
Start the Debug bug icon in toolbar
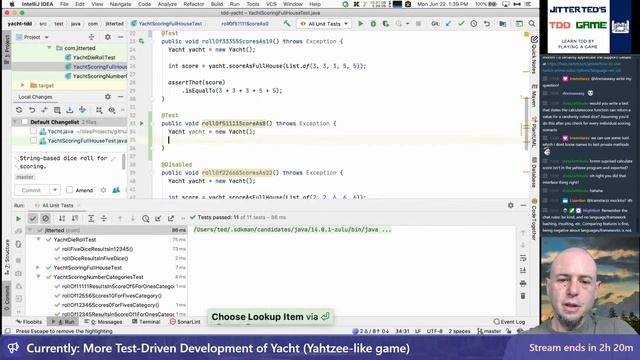tap(373, 24)
